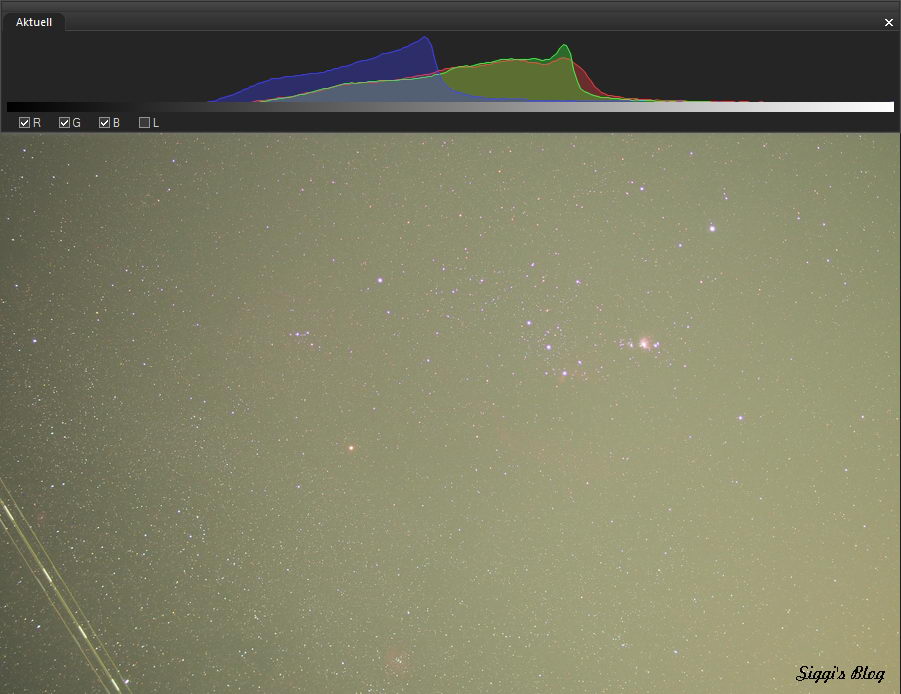Click the bright orange nebula cluster in photo
Viewport: 901px width, 694px height.
[645, 344]
